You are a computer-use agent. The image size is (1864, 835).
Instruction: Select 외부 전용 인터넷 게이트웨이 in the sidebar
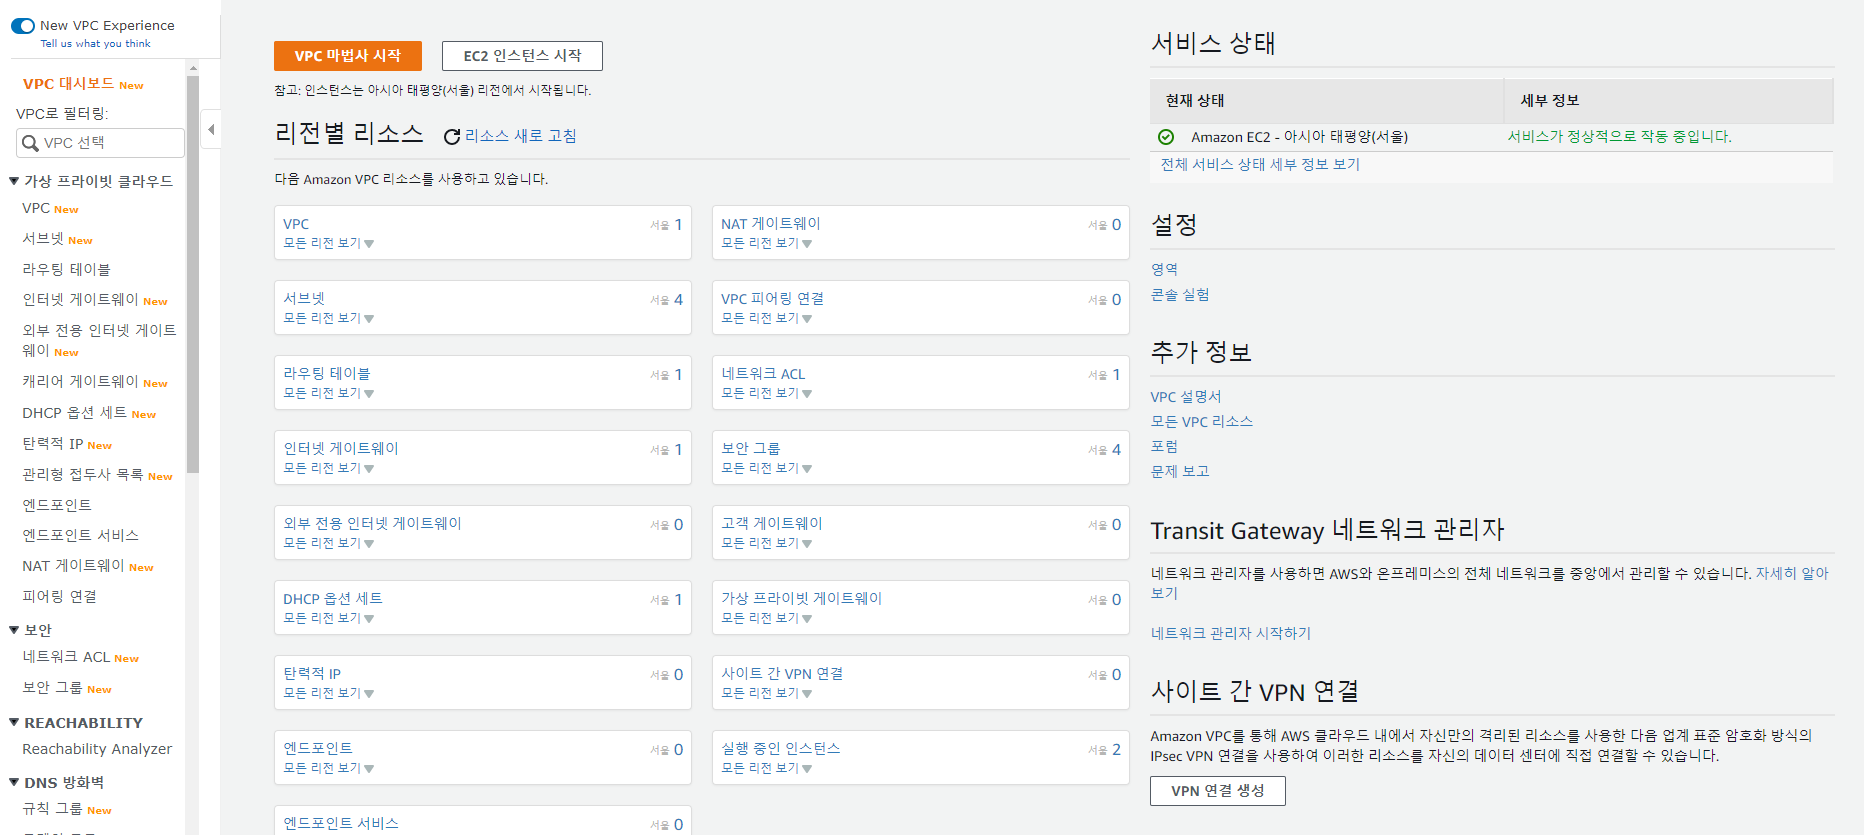(x=99, y=341)
